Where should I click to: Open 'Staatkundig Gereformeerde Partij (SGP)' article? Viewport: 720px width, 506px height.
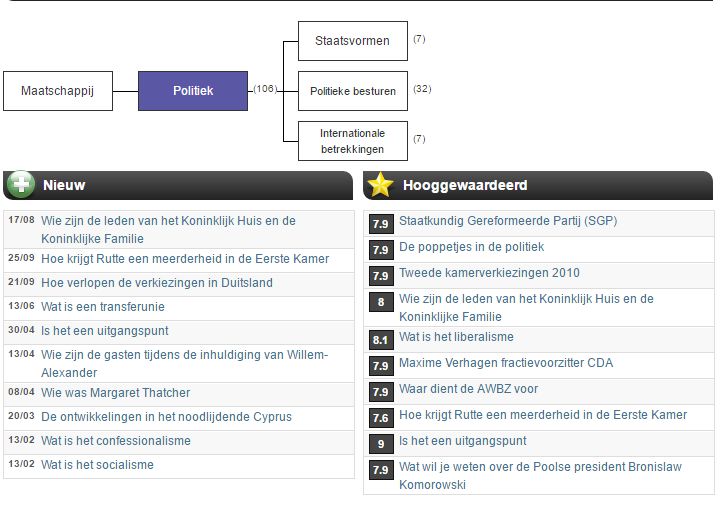(508, 221)
